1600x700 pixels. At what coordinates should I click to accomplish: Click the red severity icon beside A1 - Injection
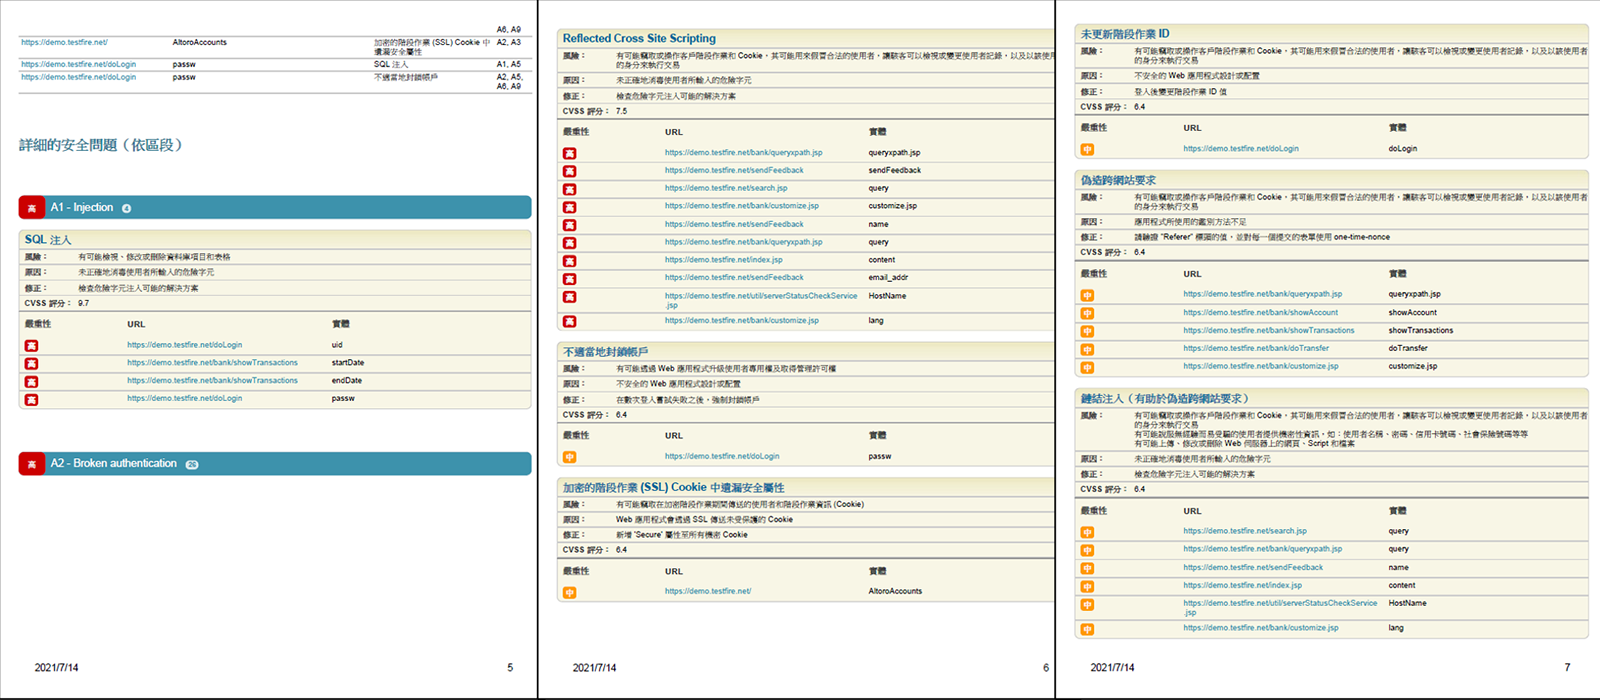[x=32, y=208]
